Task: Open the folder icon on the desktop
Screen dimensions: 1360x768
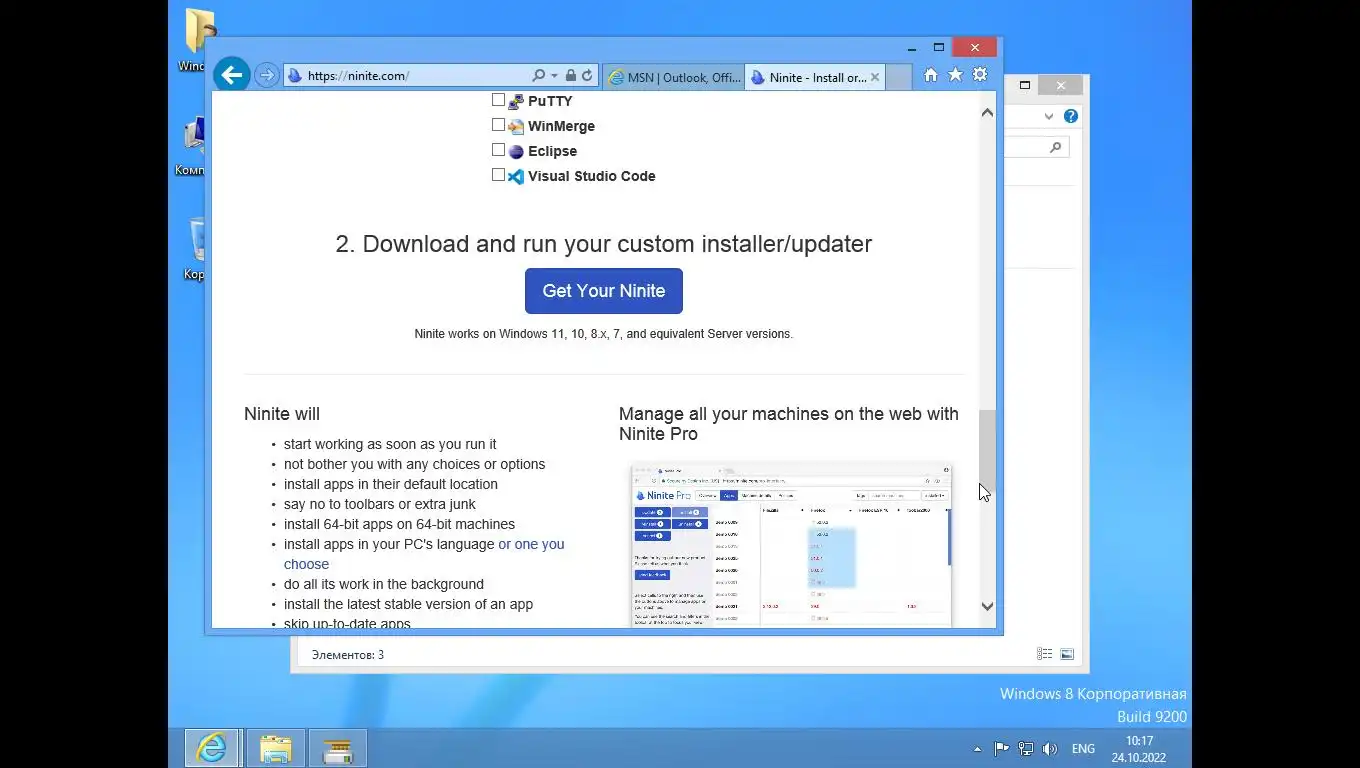Action: tap(199, 33)
